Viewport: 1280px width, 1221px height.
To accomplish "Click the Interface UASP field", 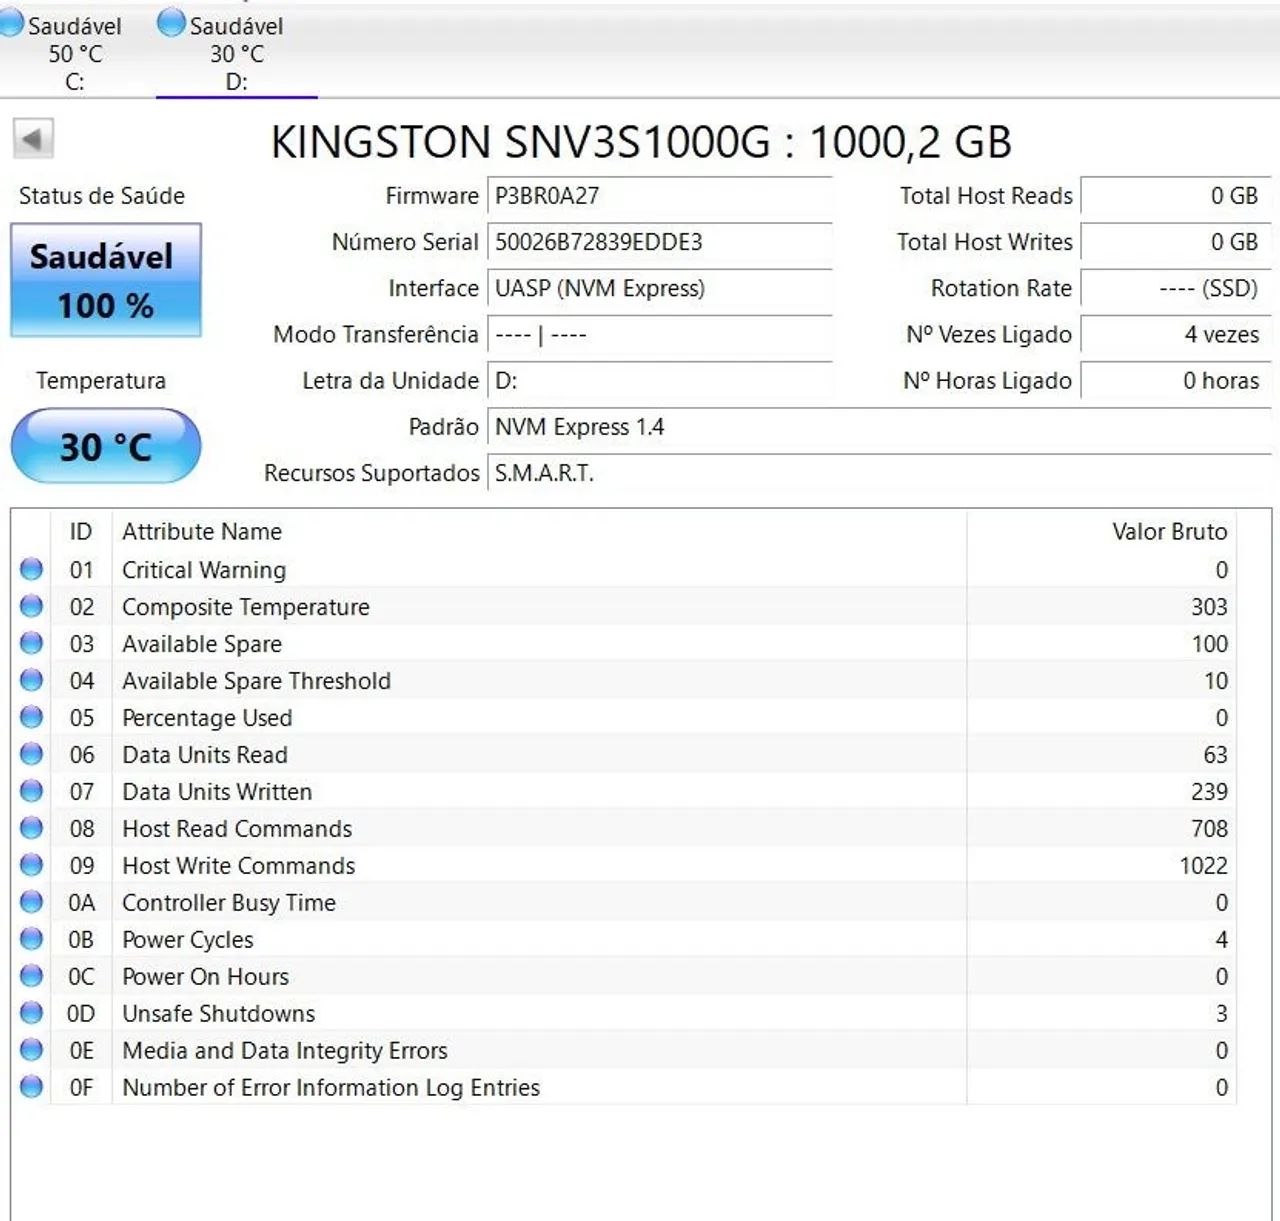I will [x=660, y=289].
